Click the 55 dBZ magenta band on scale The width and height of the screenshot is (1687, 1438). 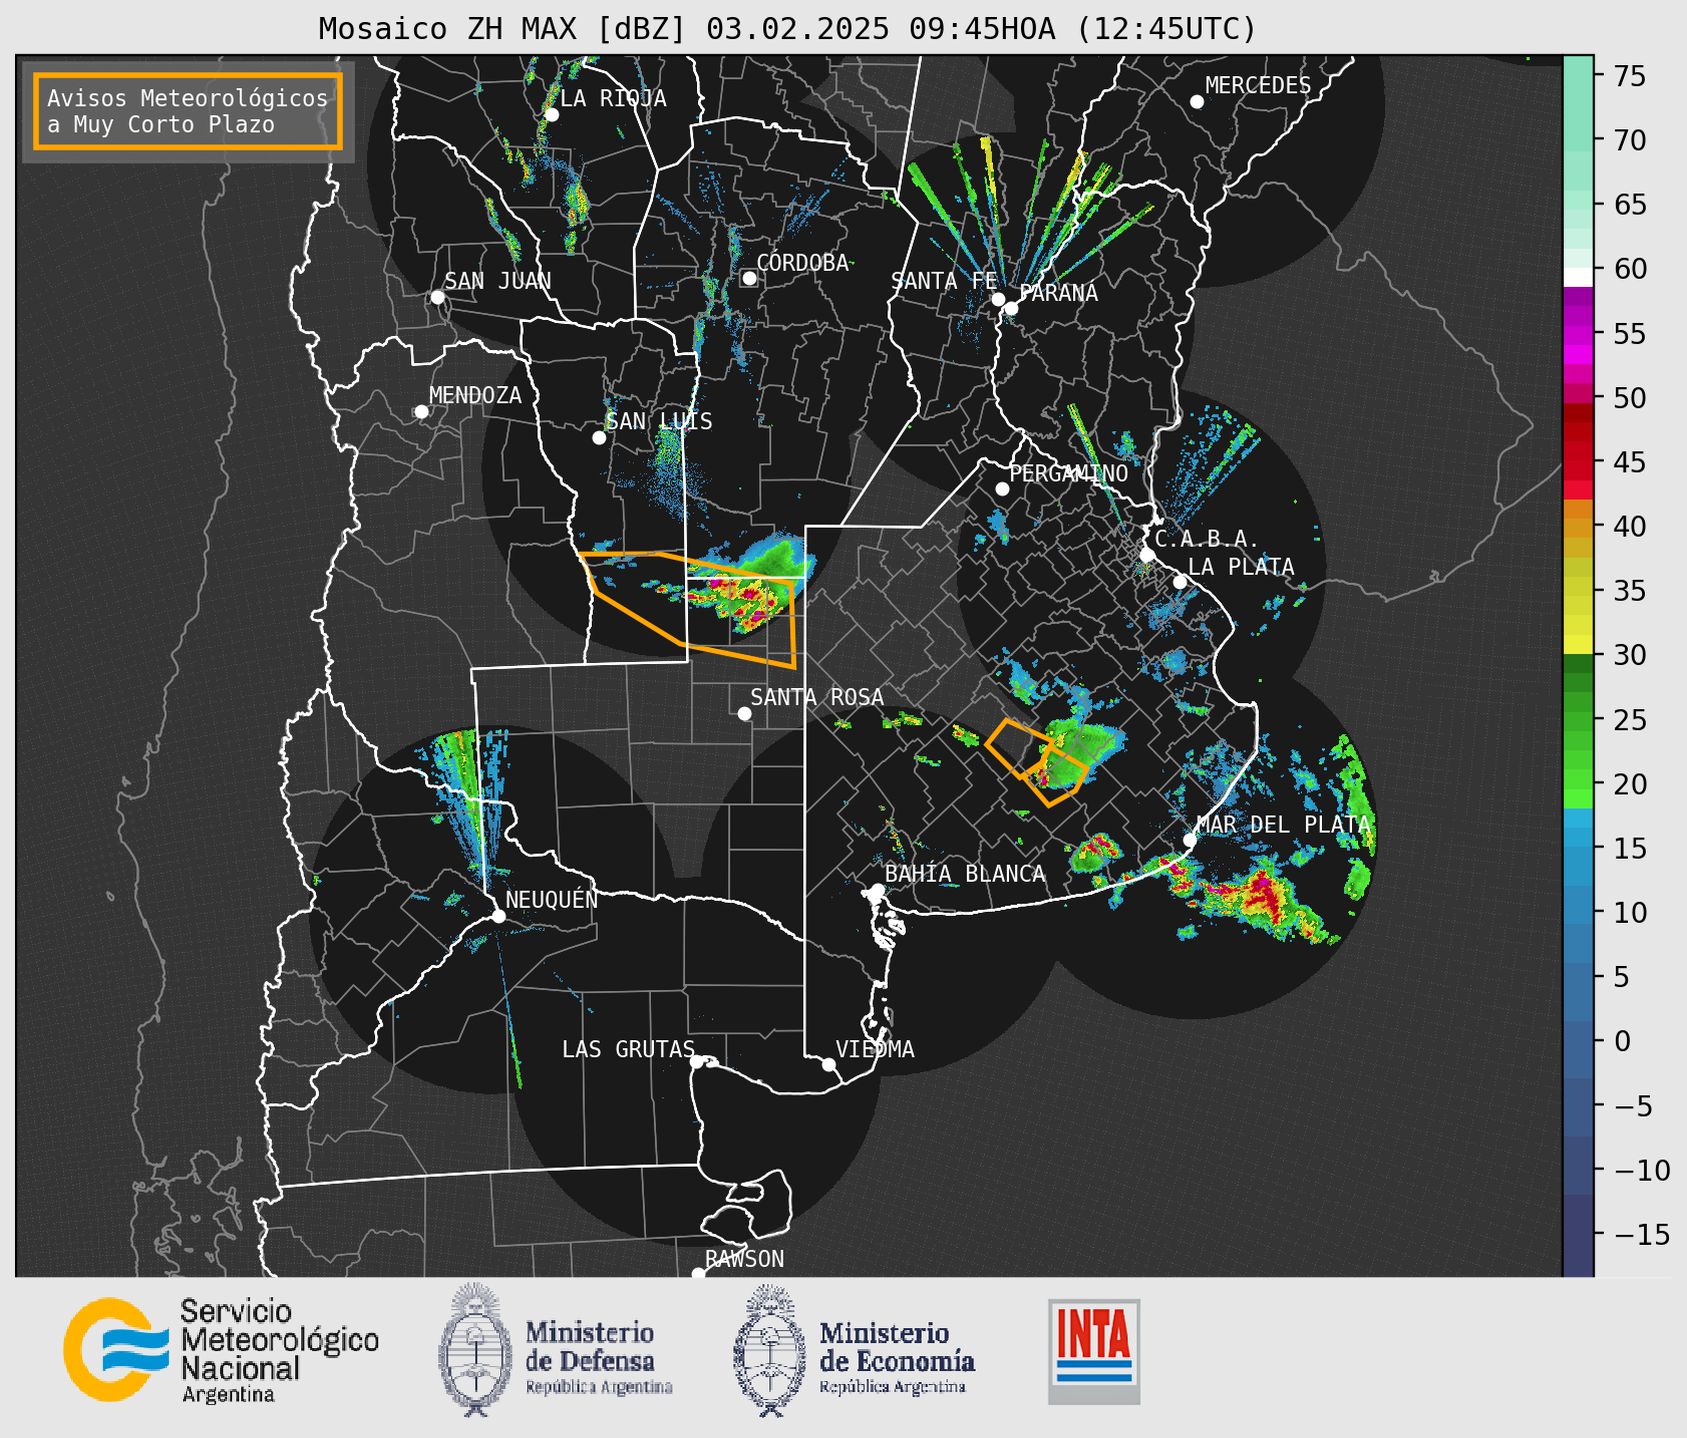tap(1578, 333)
